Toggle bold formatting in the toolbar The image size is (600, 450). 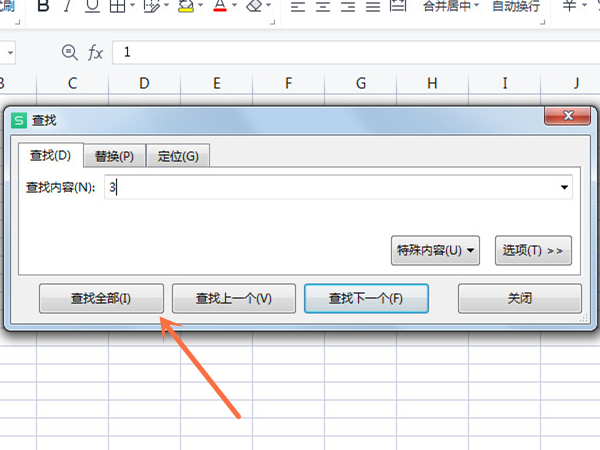click(43, 6)
